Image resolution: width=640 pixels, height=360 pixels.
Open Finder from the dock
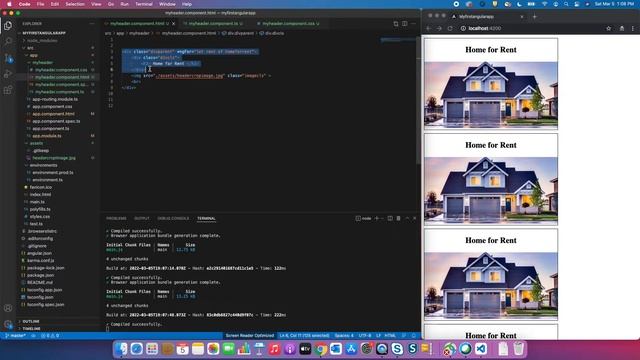tap(121, 349)
